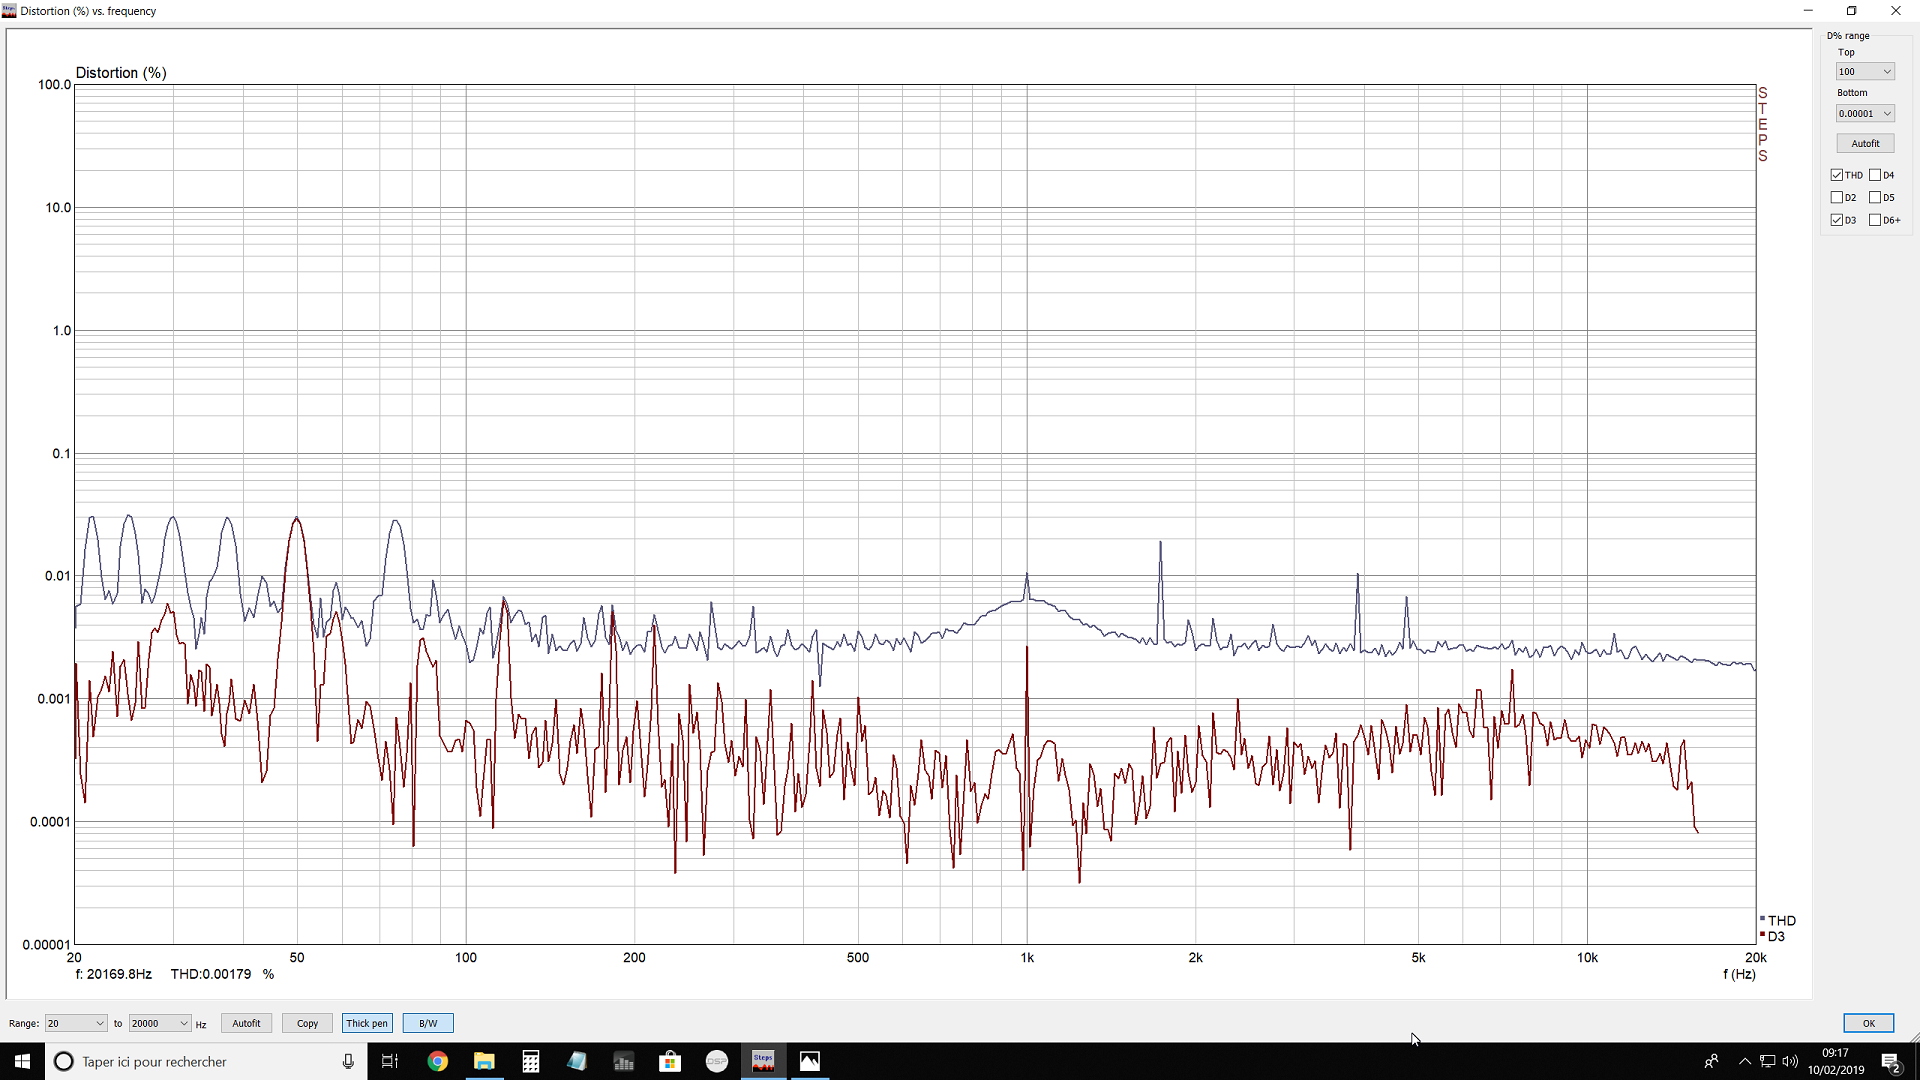Open Task View from taskbar
The height and width of the screenshot is (1080, 1920).
pos(390,1061)
